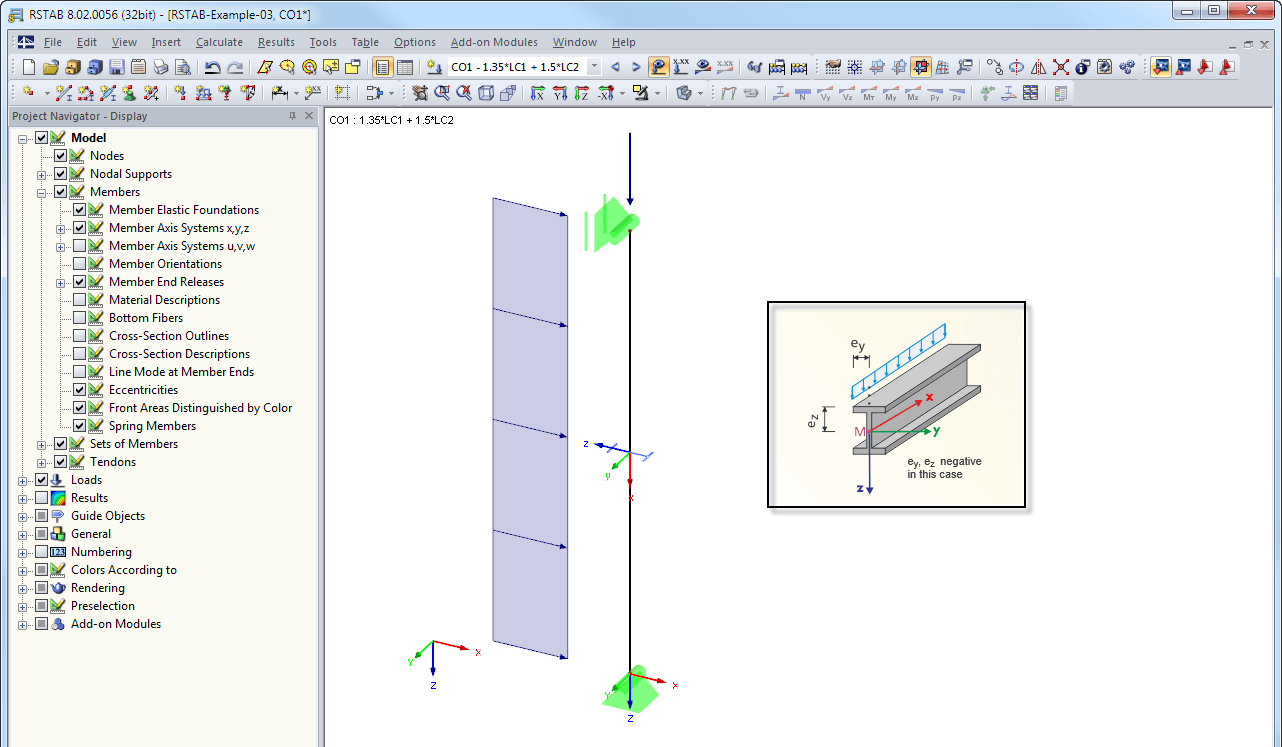Toggle the Loads checkbox in navigator

click(x=41, y=480)
